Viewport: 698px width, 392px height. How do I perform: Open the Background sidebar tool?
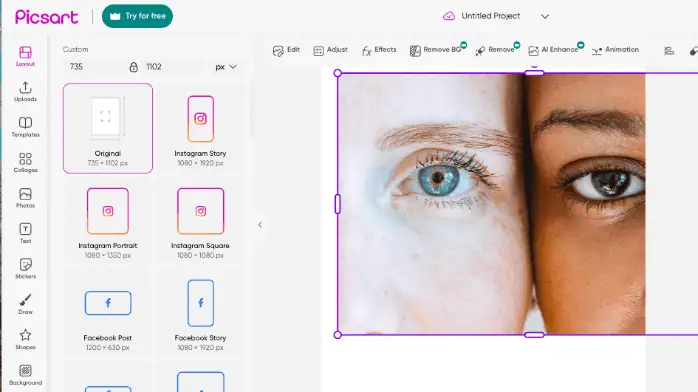tap(25, 375)
